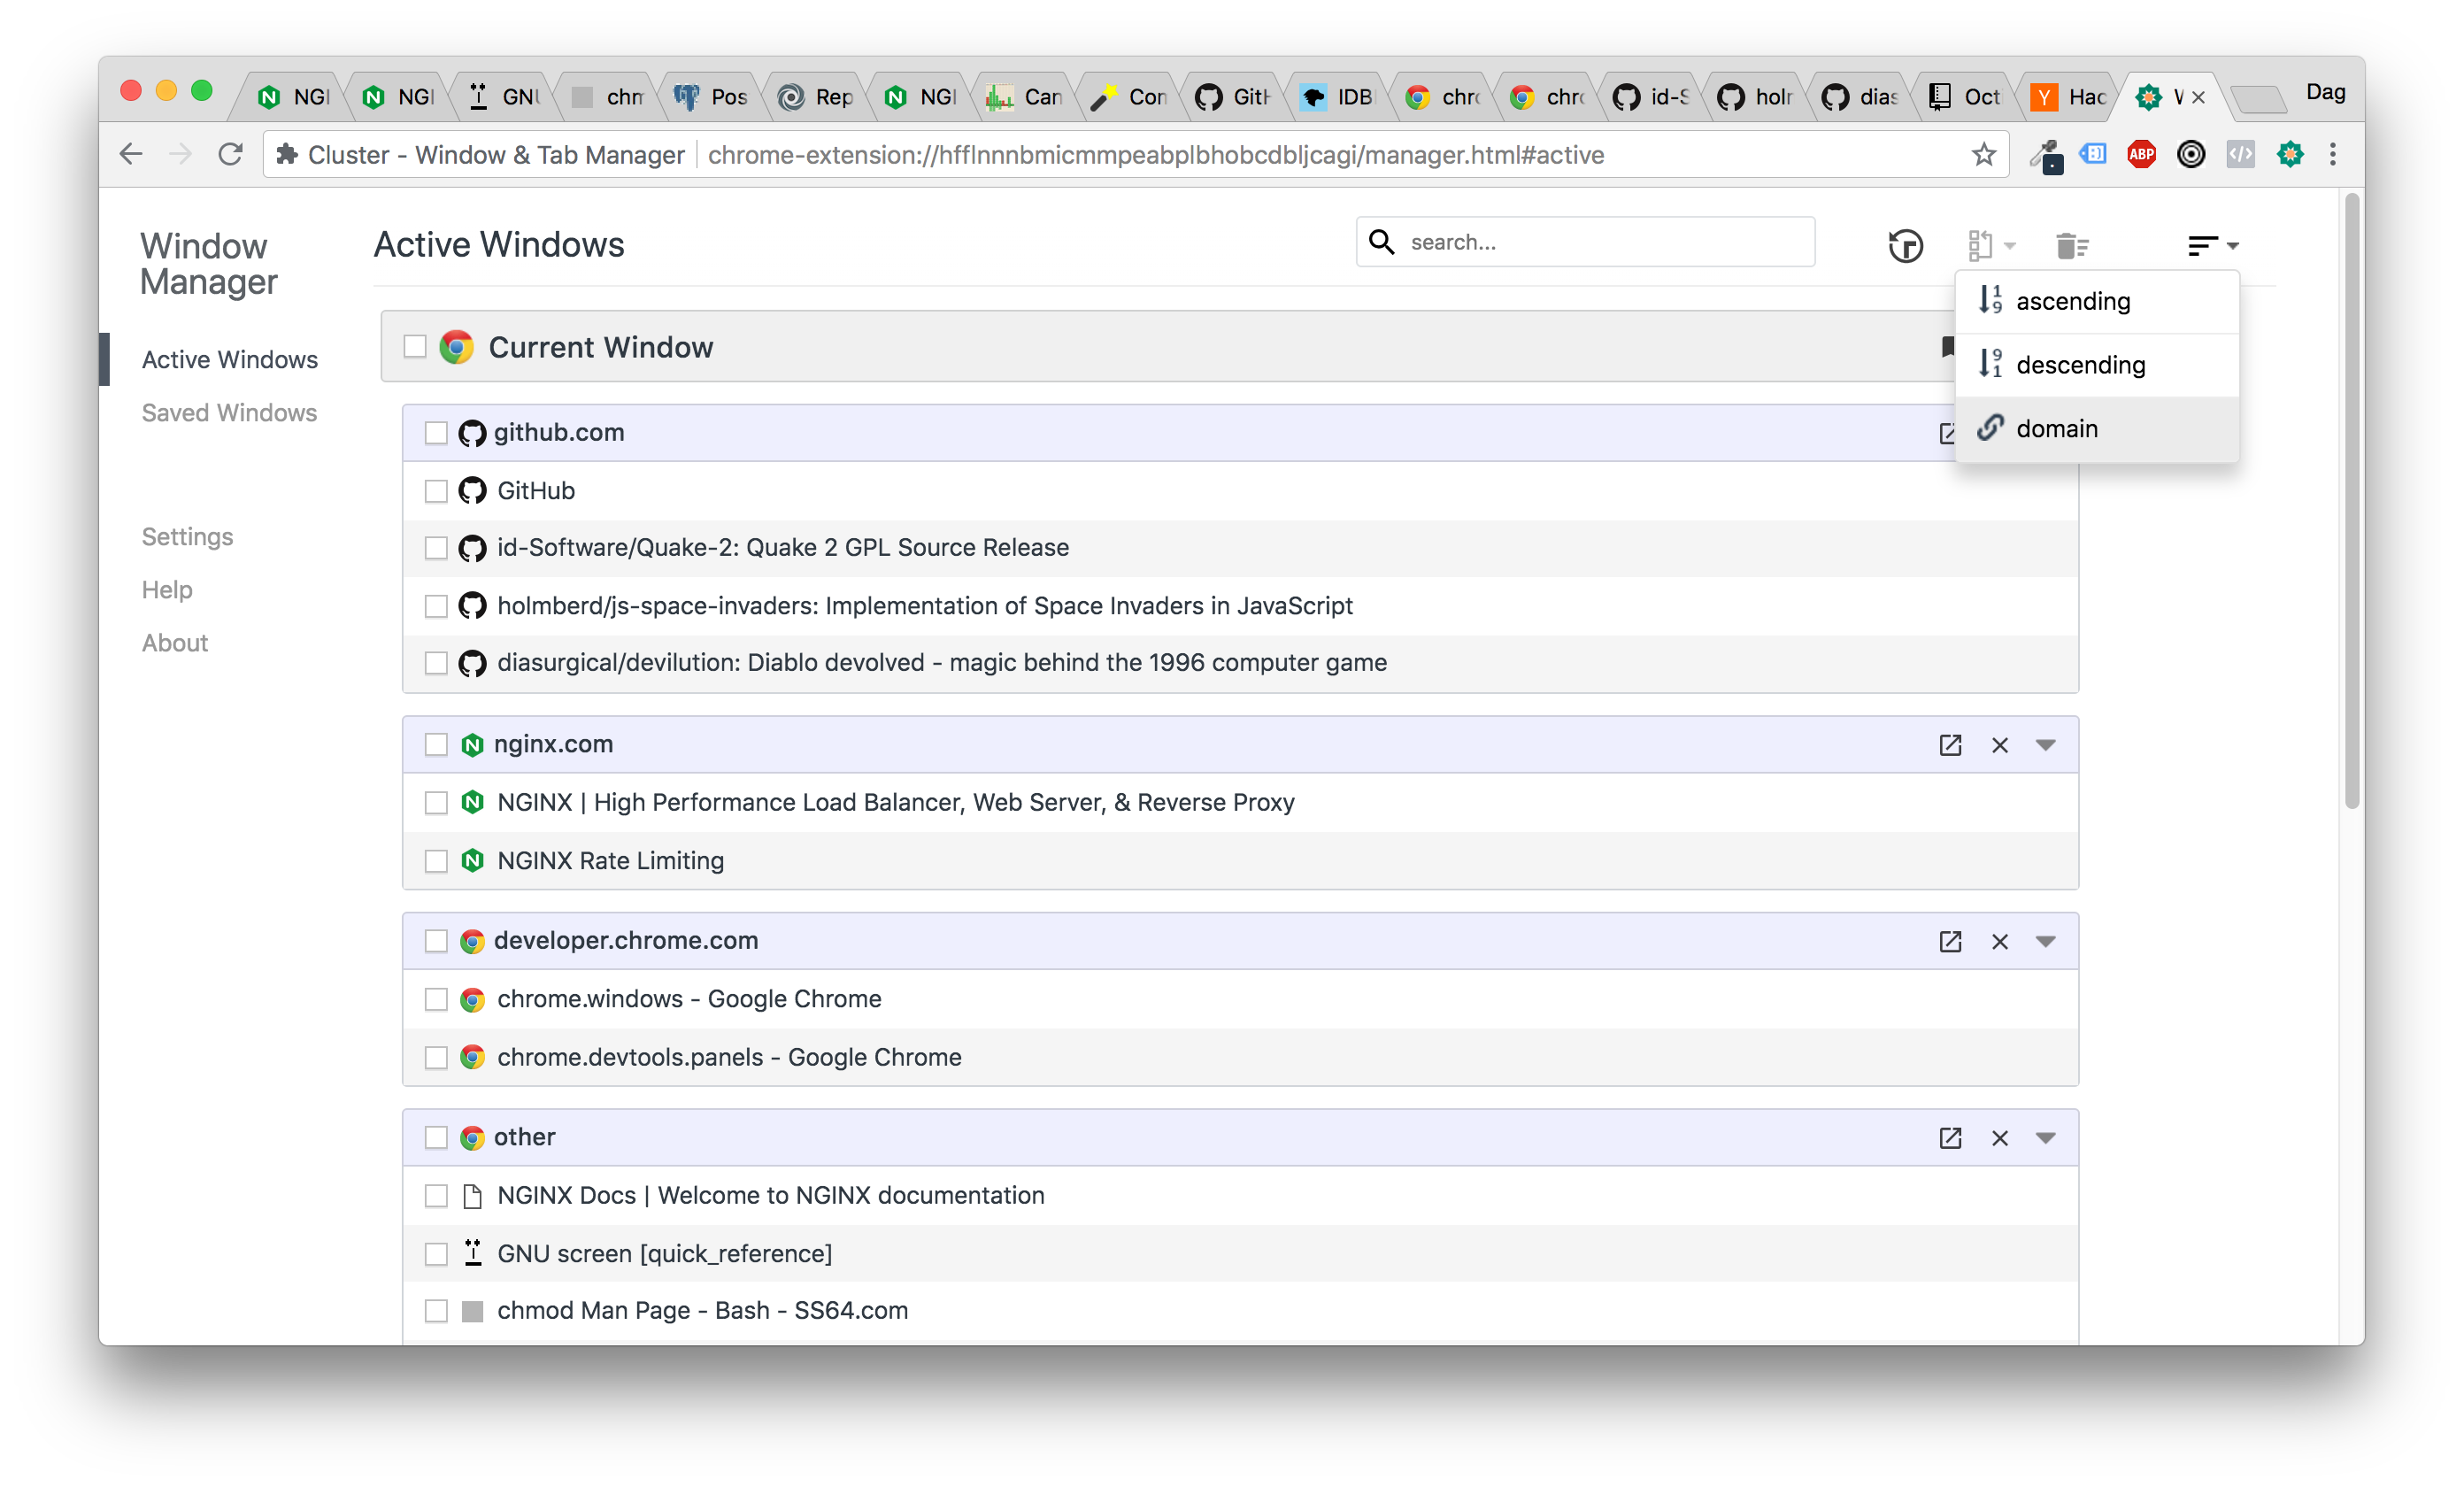Tick the NGINX Rate Limiting checkbox
Viewport: 2464px width, 1487px height.
coord(436,860)
